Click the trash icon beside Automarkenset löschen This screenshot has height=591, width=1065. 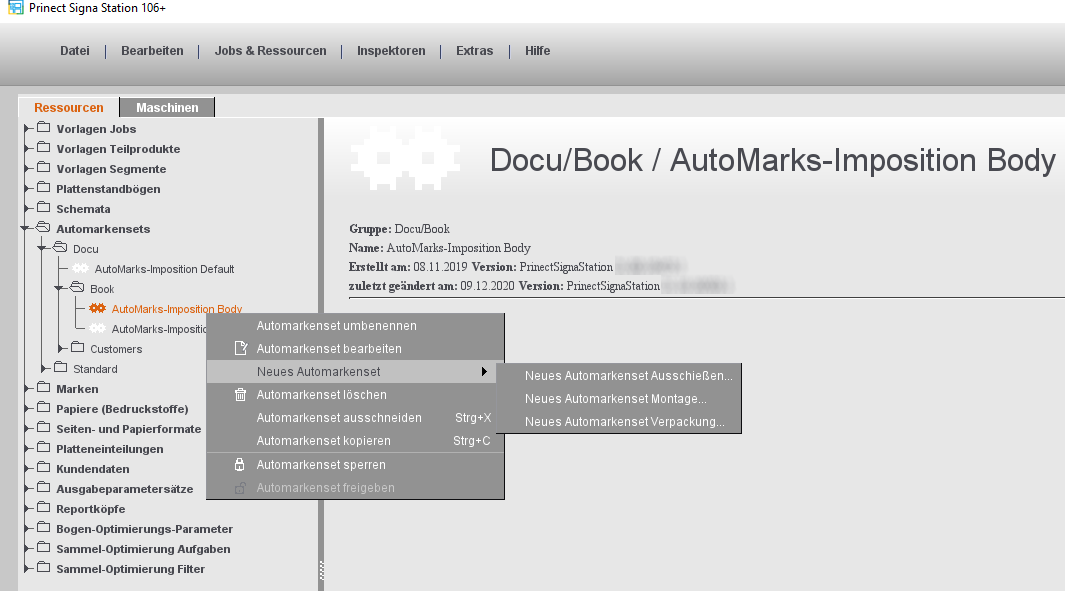(240, 395)
